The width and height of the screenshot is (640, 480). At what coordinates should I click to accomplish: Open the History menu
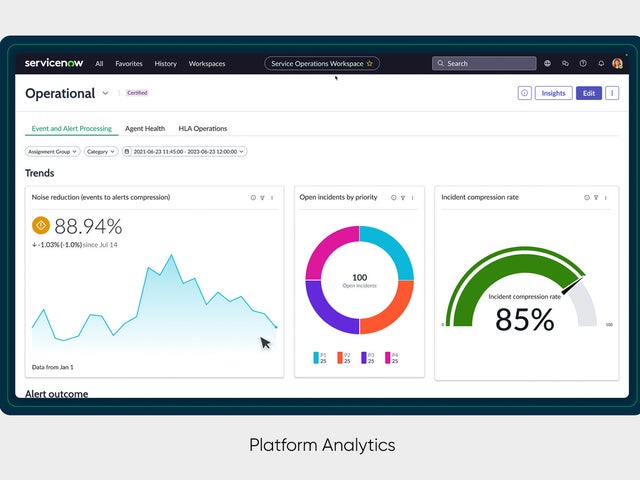[166, 64]
